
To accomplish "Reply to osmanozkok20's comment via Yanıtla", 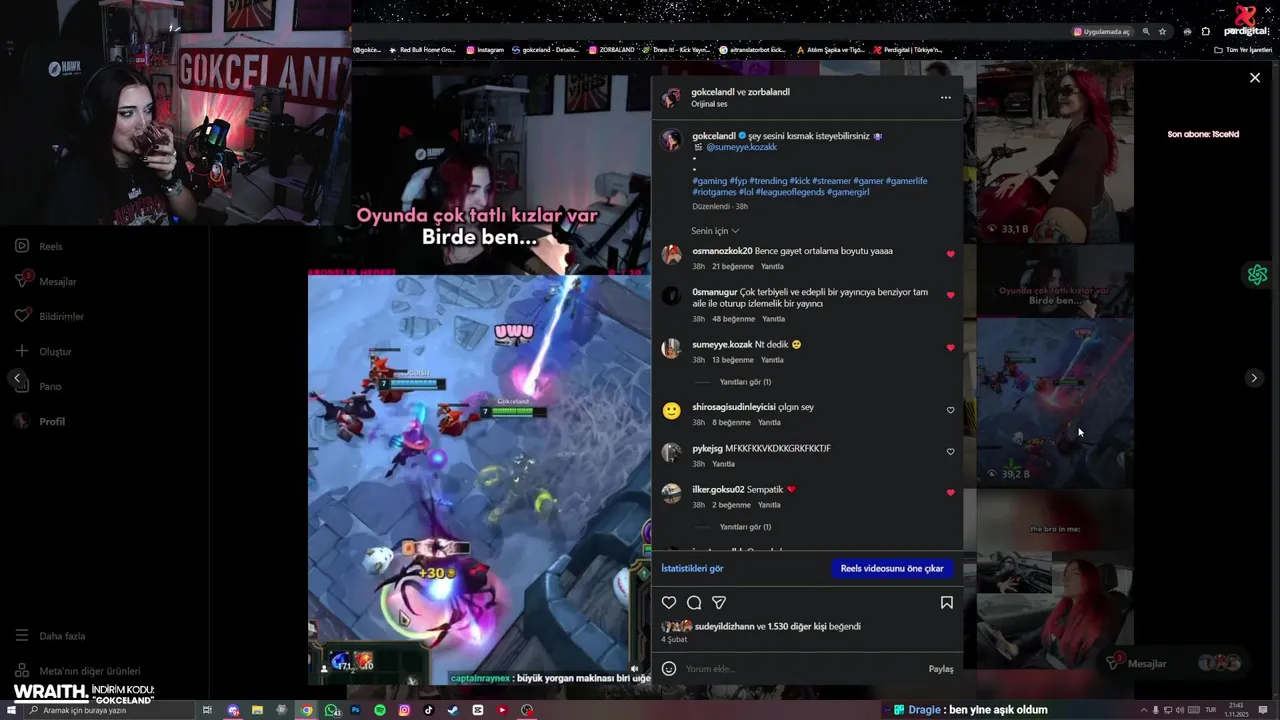I will [772, 267].
